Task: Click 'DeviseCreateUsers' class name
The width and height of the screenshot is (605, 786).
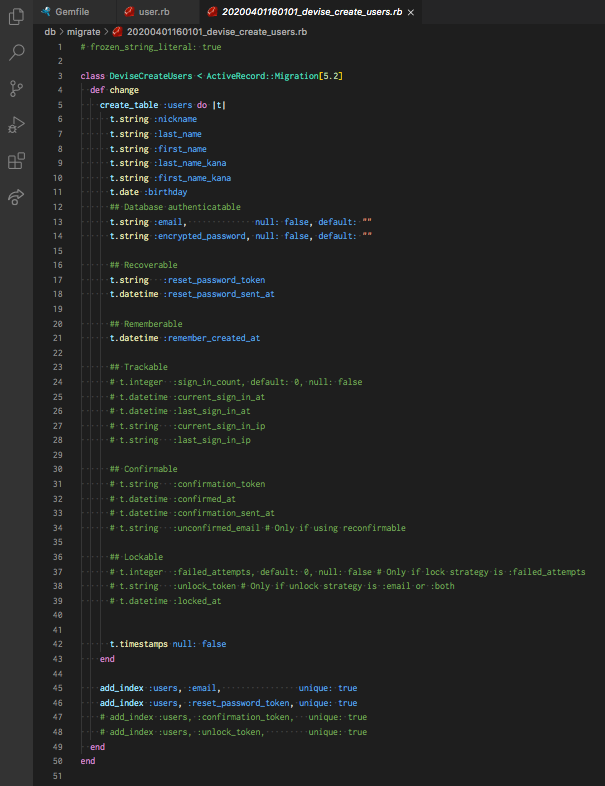Action: tap(151, 76)
